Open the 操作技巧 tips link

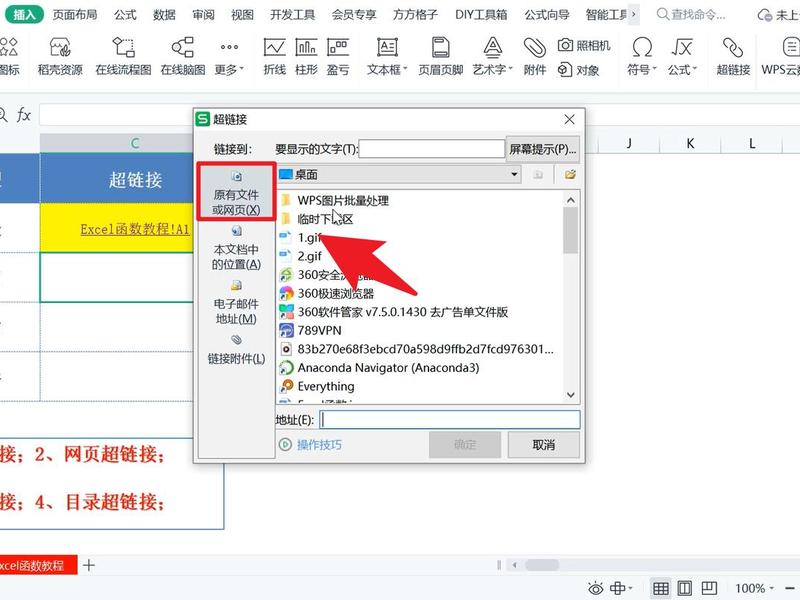click(x=311, y=445)
